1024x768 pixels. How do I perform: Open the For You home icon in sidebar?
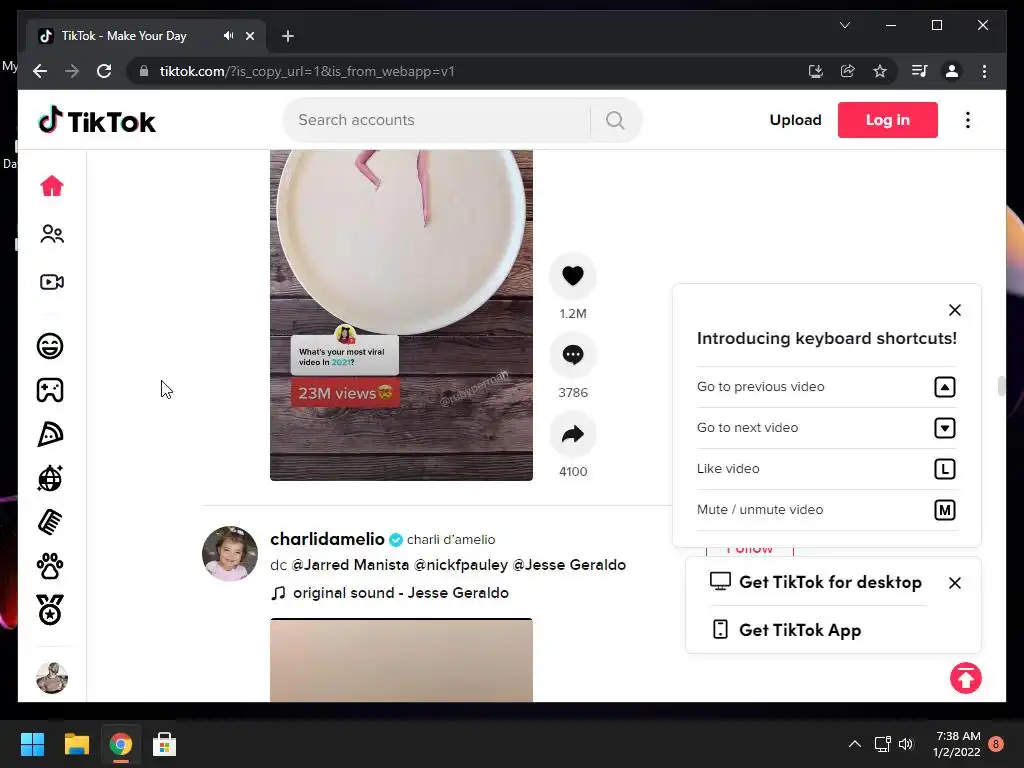(52, 186)
